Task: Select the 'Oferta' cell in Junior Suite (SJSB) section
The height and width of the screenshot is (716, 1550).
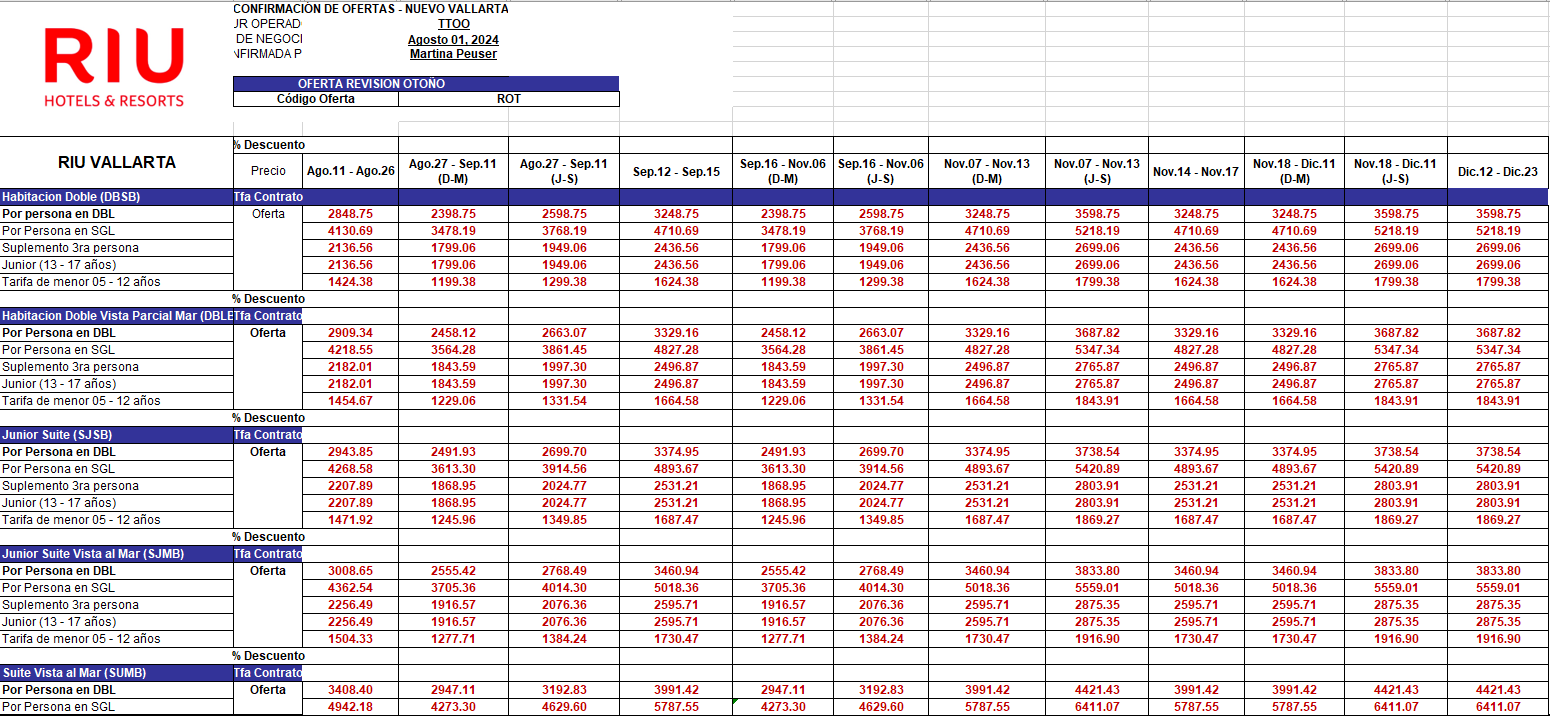Action: (x=268, y=452)
